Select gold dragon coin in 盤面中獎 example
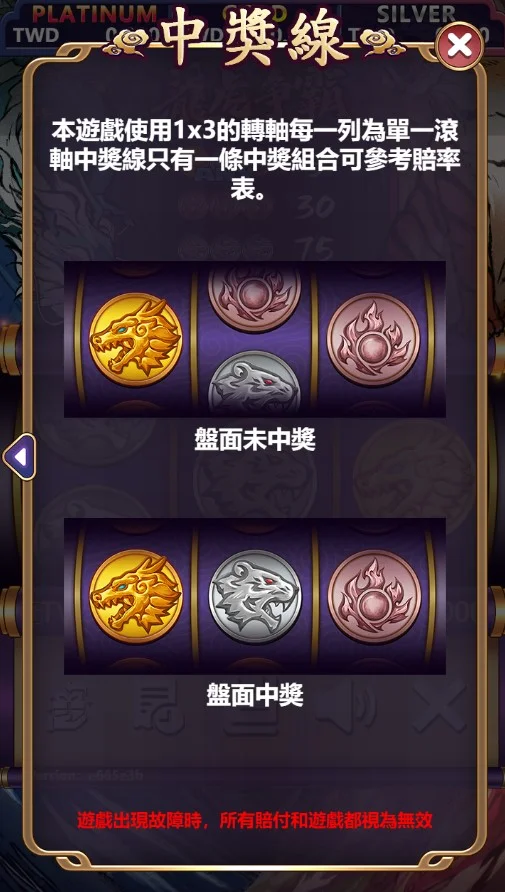Screen dimensions: 505x892 click(x=136, y=596)
